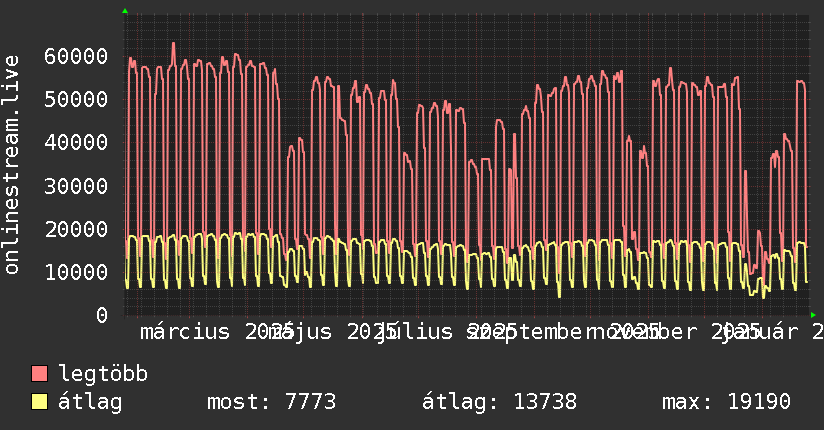The image size is (824, 430).
Task: Click the green arrow at y-axis top
Action: (x=125, y=11)
